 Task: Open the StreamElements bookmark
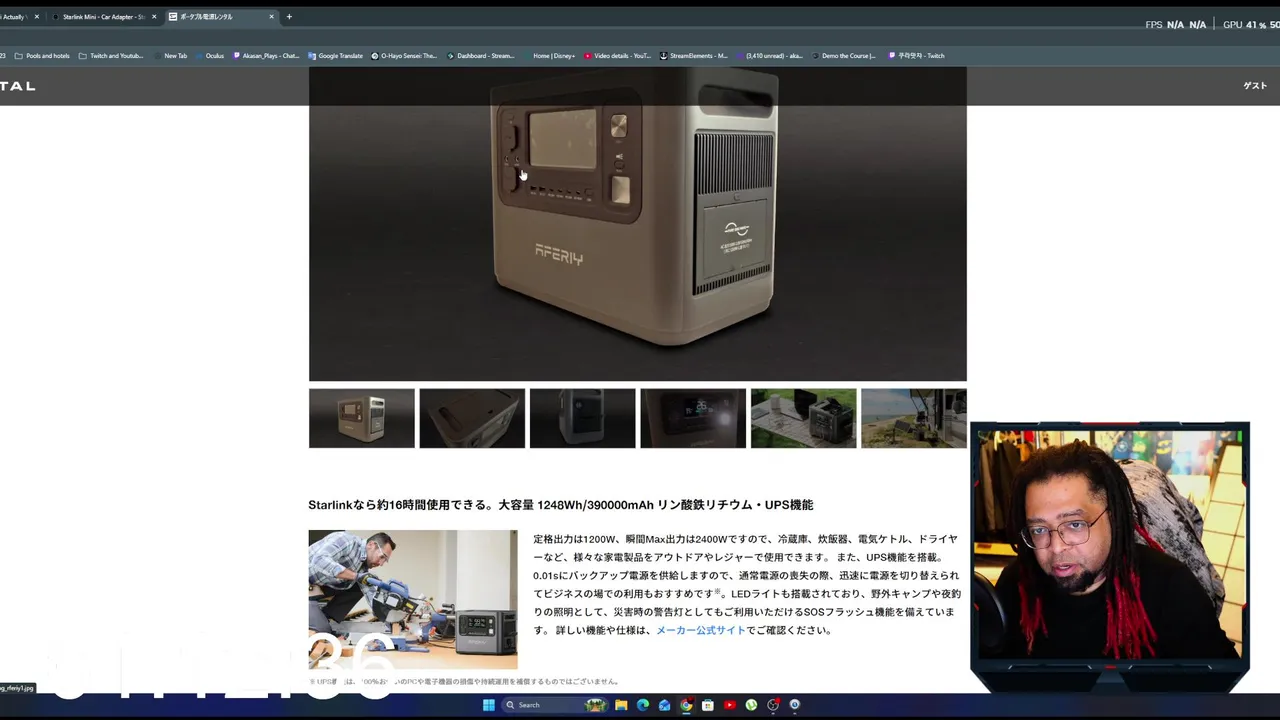click(693, 56)
